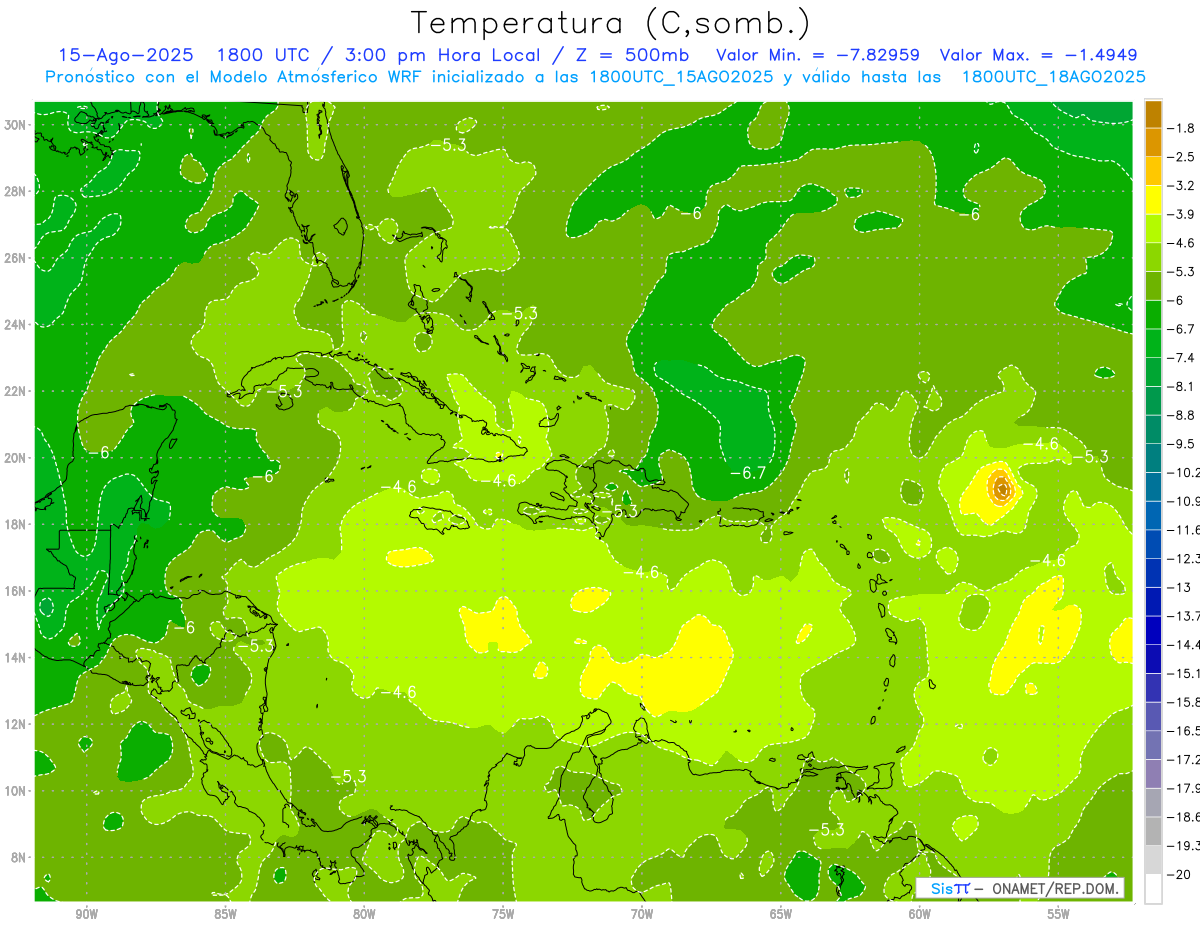Click the '-8.8' colorbar value
Screen dimensions: 1200x927
tap(1183, 415)
